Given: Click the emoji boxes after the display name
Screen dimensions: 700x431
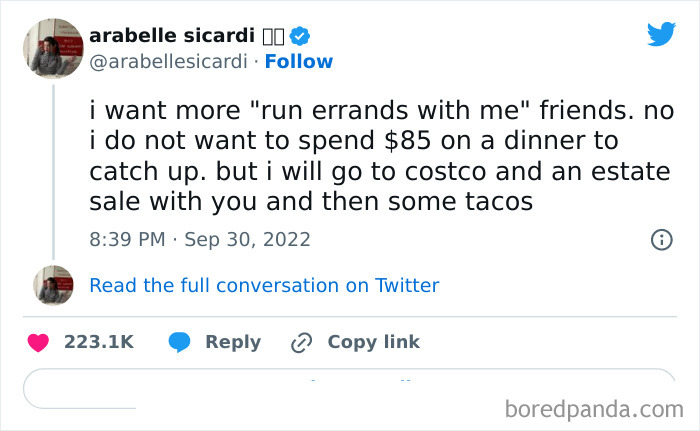Looking at the screenshot, I should 273,36.
